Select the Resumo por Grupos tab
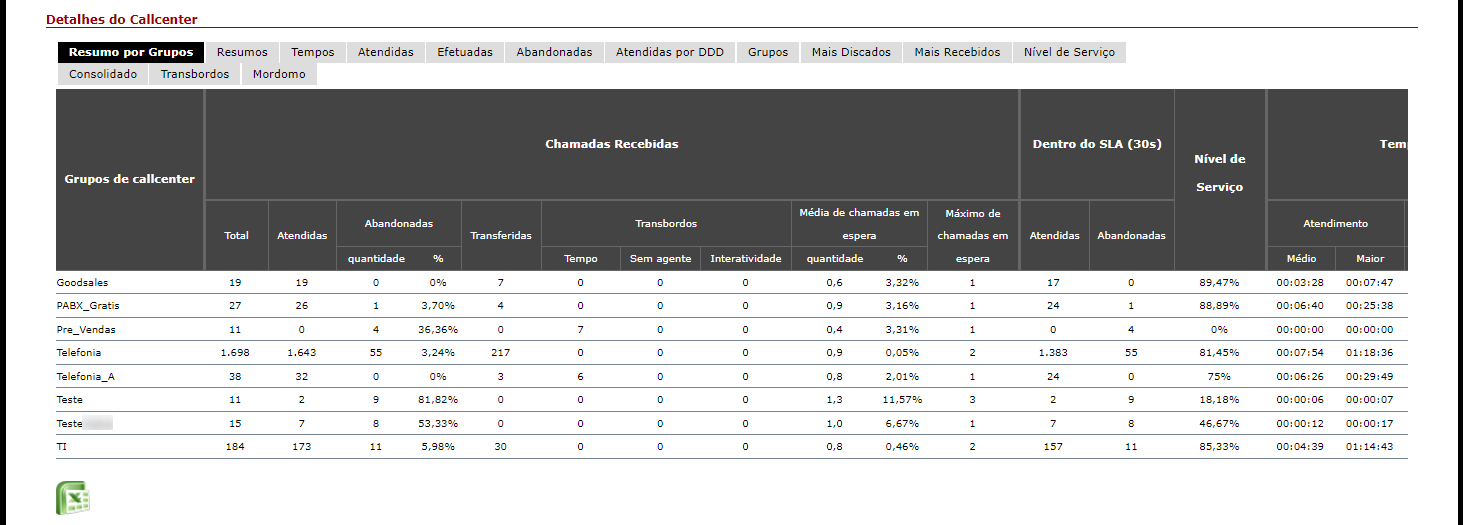This screenshot has height=525, width=1463. click(x=131, y=52)
